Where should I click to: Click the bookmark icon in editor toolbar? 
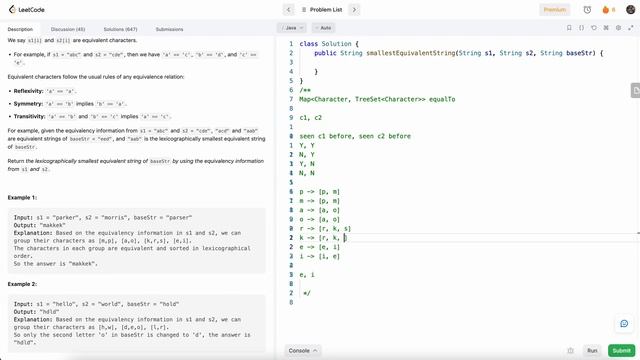pyautogui.click(x=569, y=28)
